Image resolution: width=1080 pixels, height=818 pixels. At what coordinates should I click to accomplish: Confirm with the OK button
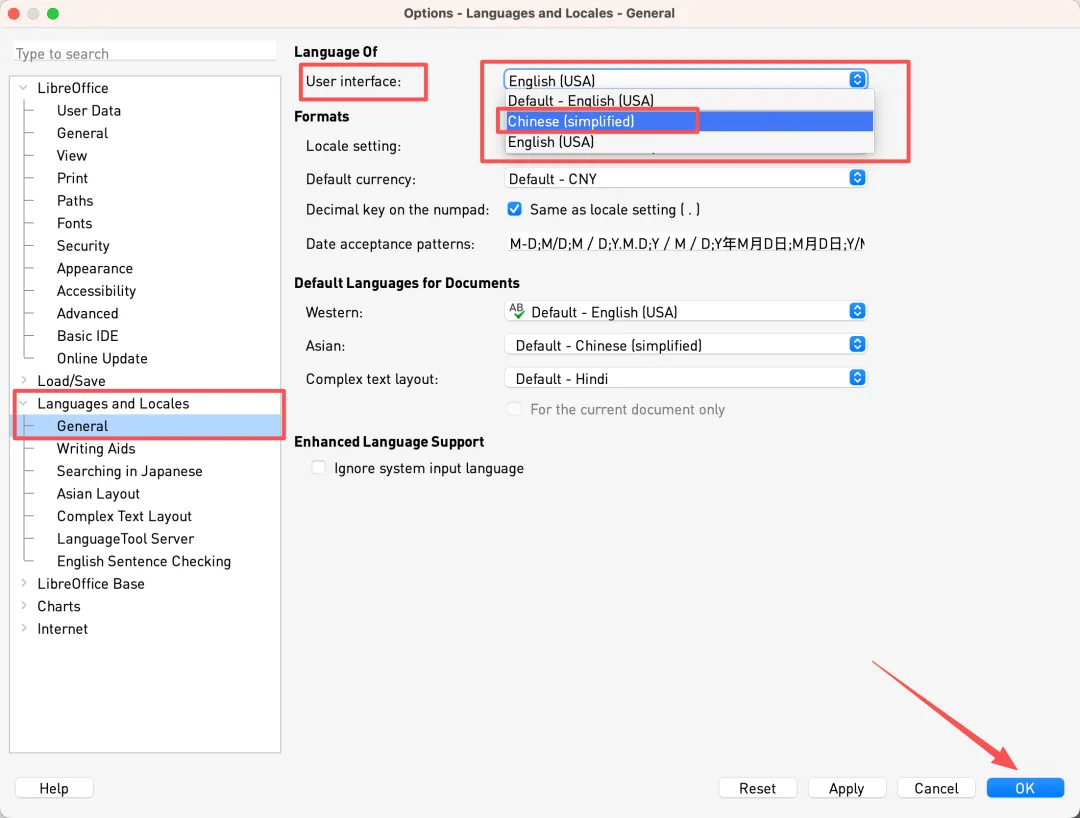1025,788
